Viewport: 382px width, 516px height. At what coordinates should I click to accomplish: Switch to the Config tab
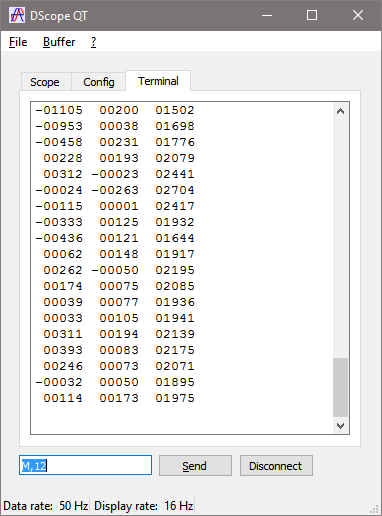[x=99, y=82]
